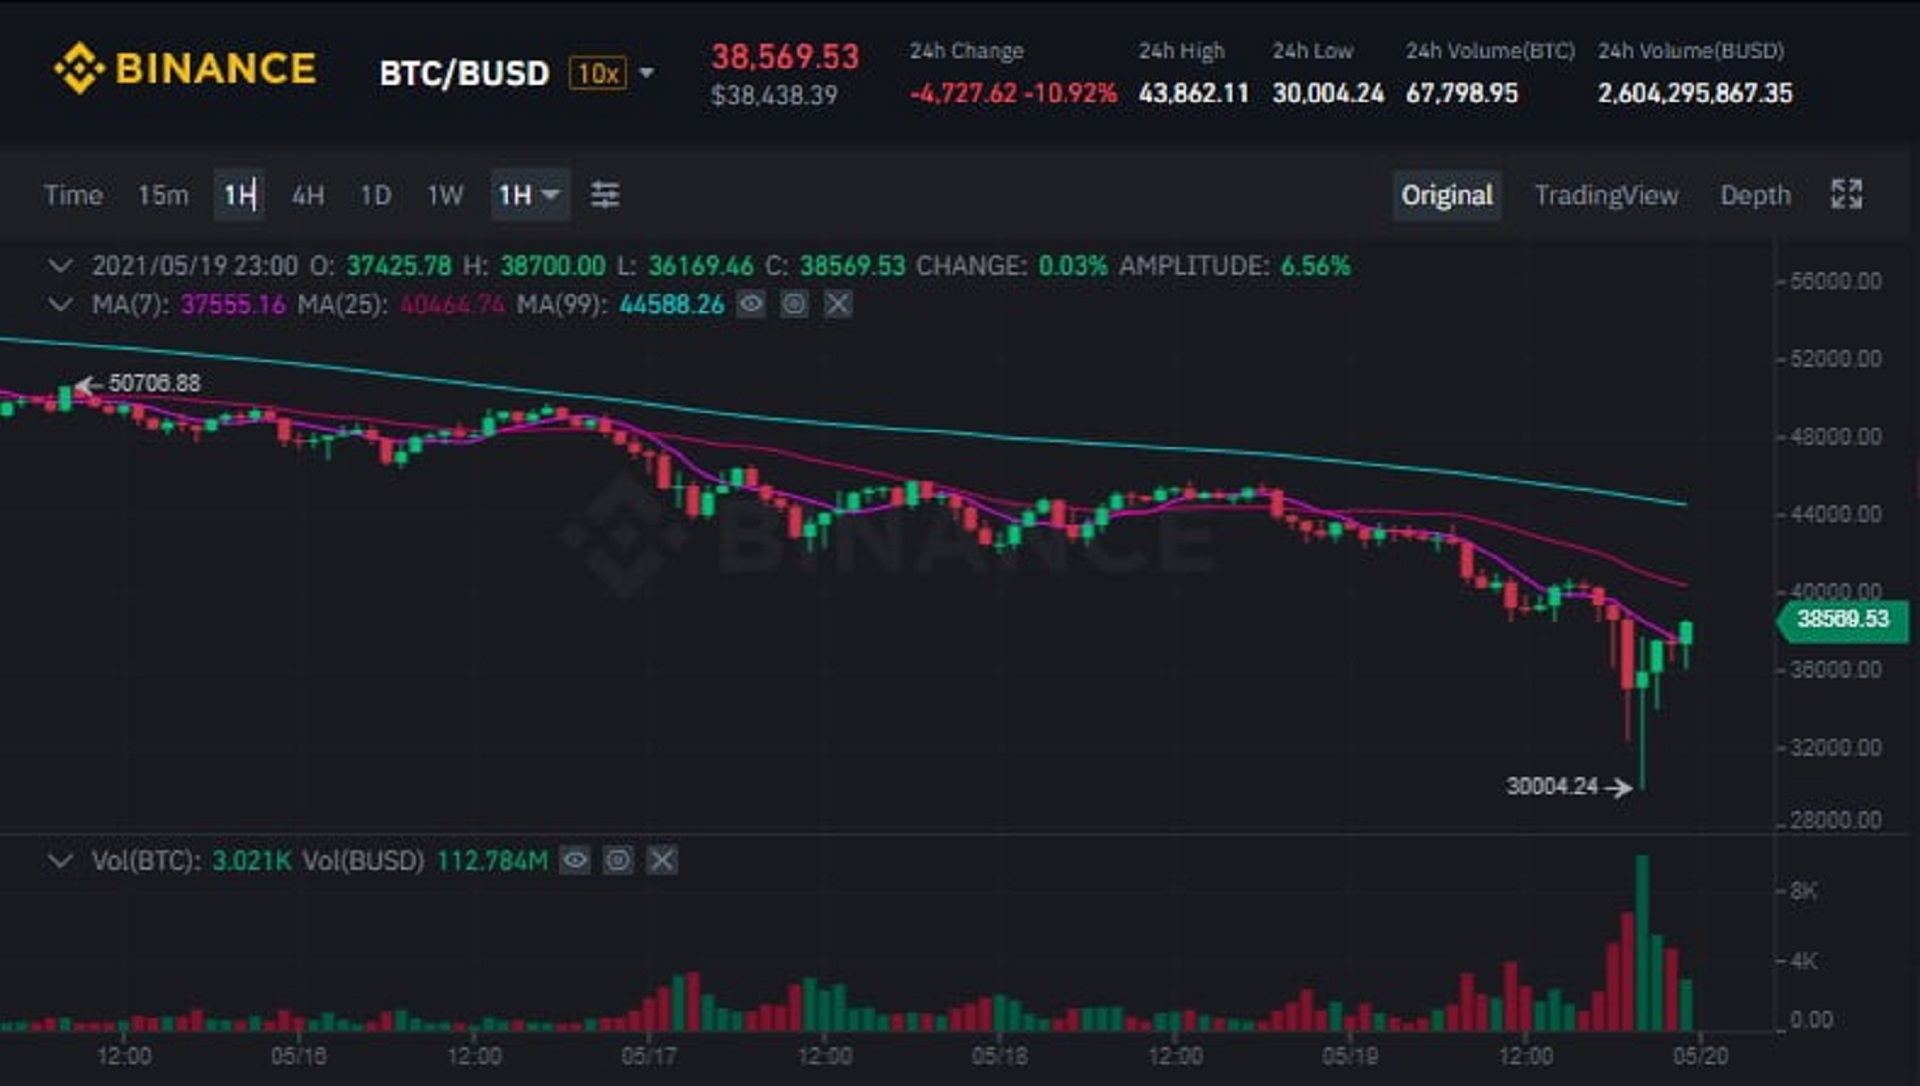This screenshot has height=1086, width=1920.
Task: Switch to Depth chart view
Action: (1755, 195)
